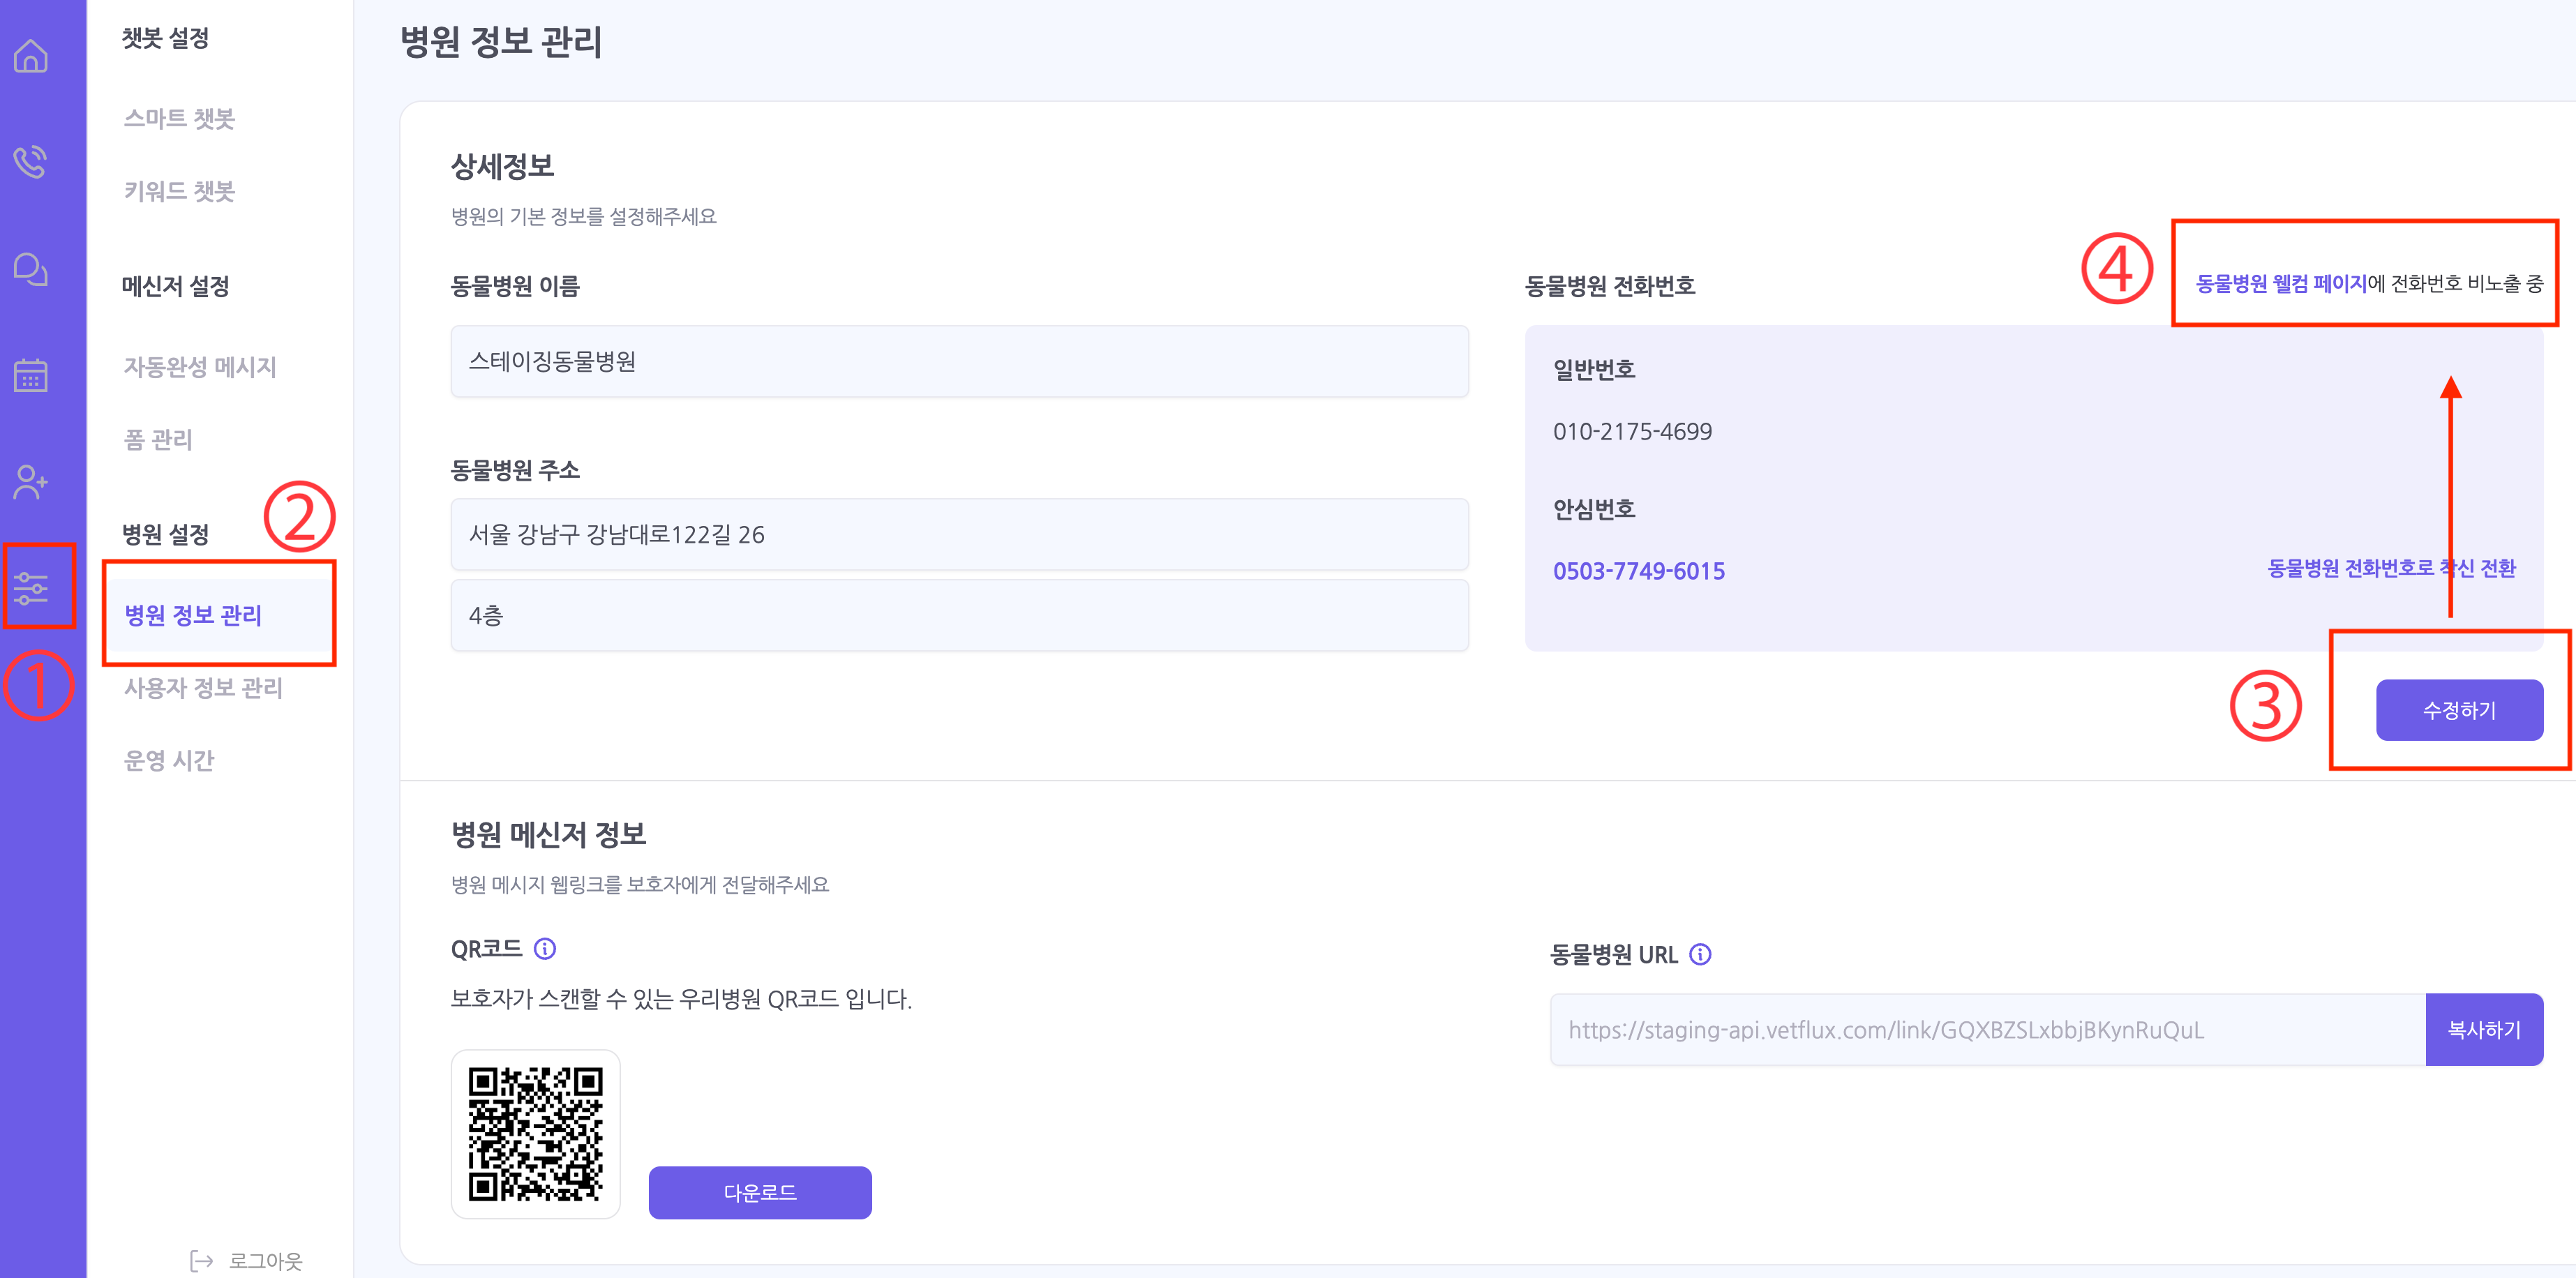2576x1278 pixels.
Task: Open the chat messages sidebar icon
Action: (x=31, y=269)
